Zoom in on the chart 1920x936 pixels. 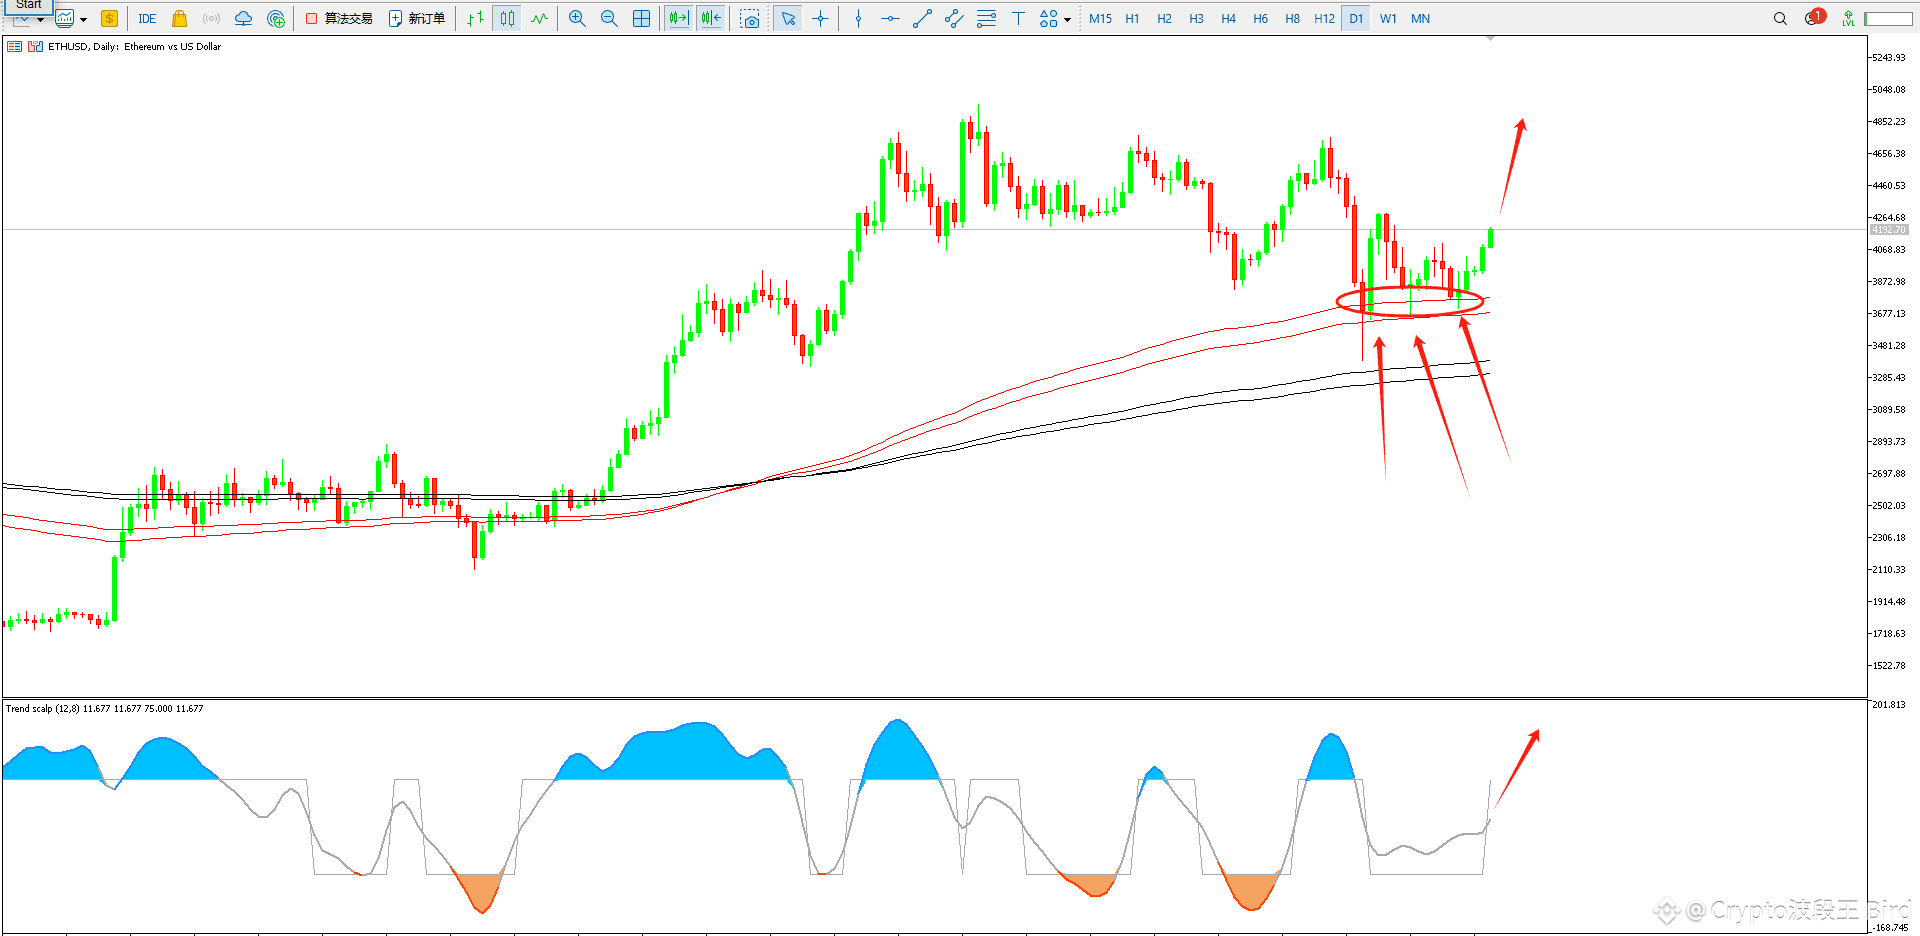[x=577, y=19]
